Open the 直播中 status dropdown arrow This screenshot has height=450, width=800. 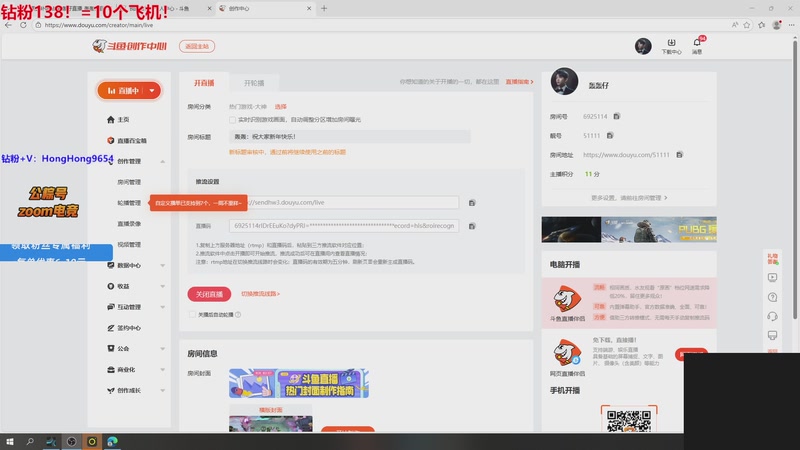pyautogui.click(x=152, y=91)
